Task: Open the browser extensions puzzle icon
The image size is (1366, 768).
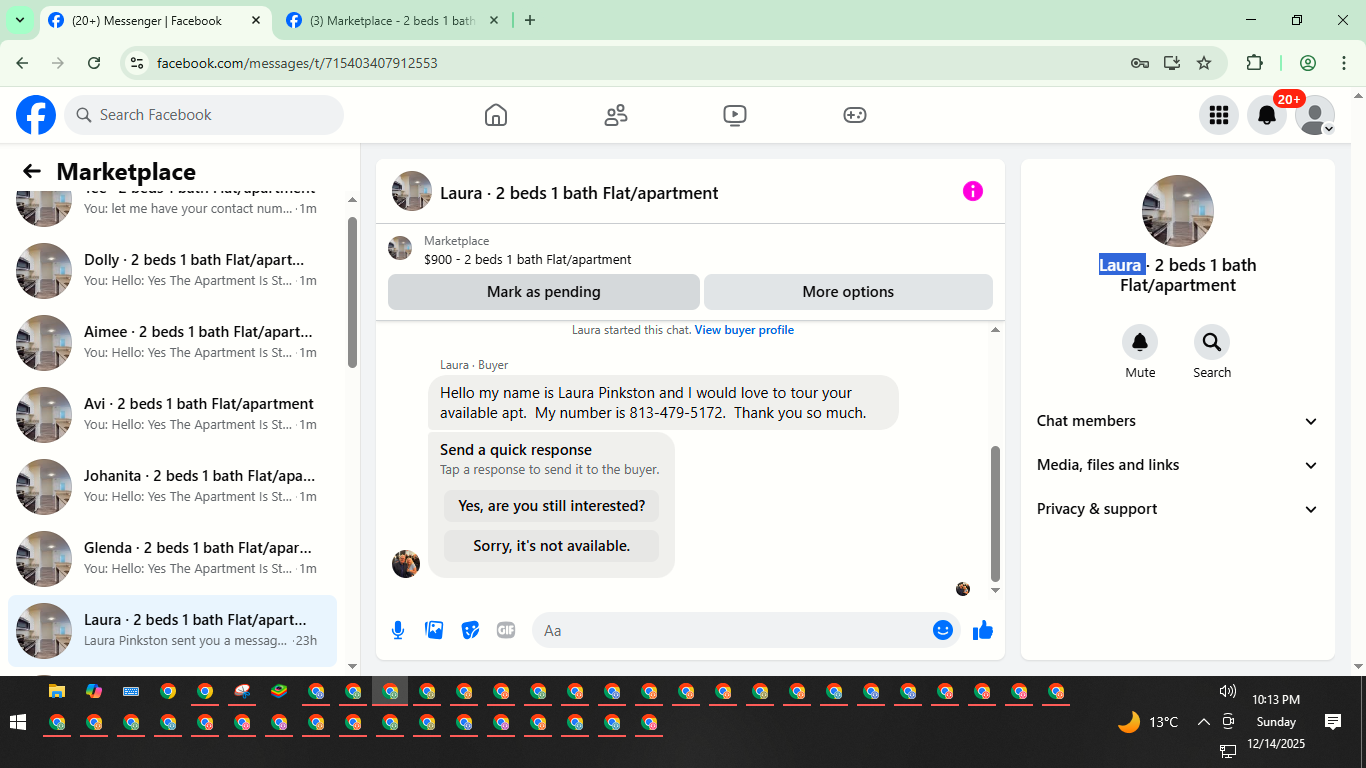Action: [1254, 63]
